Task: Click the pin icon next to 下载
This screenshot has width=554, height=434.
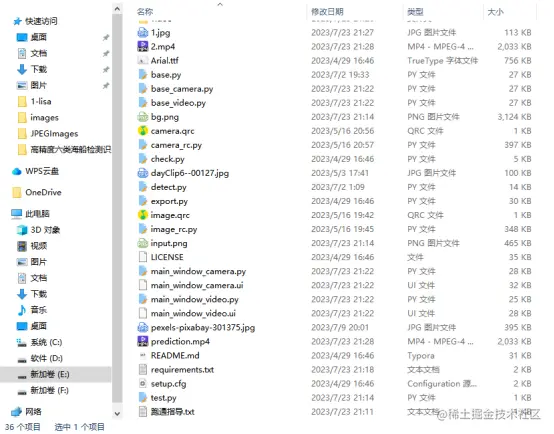Action: 106,70
